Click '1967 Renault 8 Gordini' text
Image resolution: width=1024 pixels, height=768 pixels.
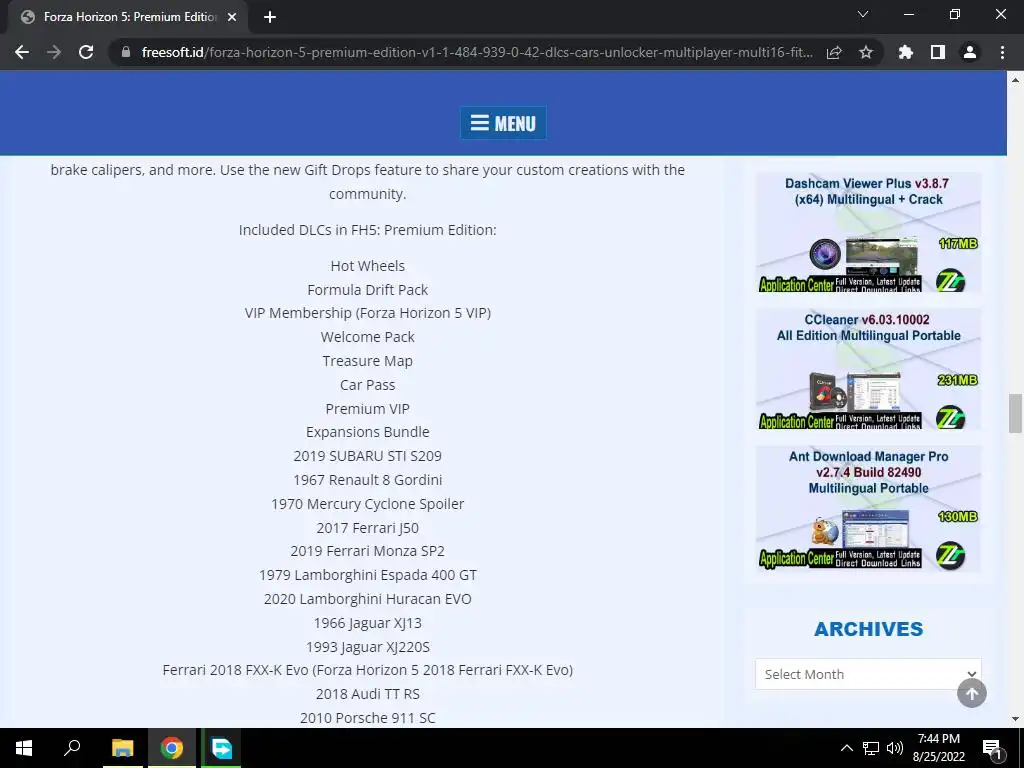coord(368,479)
